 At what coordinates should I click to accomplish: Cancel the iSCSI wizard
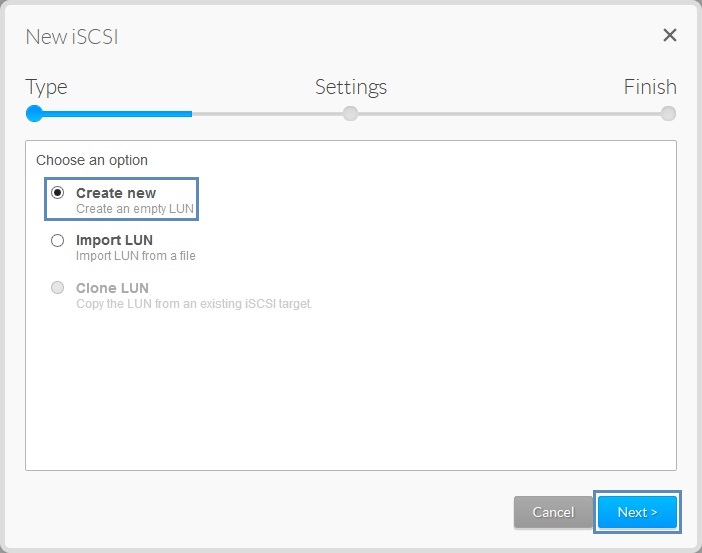click(553, 512)
